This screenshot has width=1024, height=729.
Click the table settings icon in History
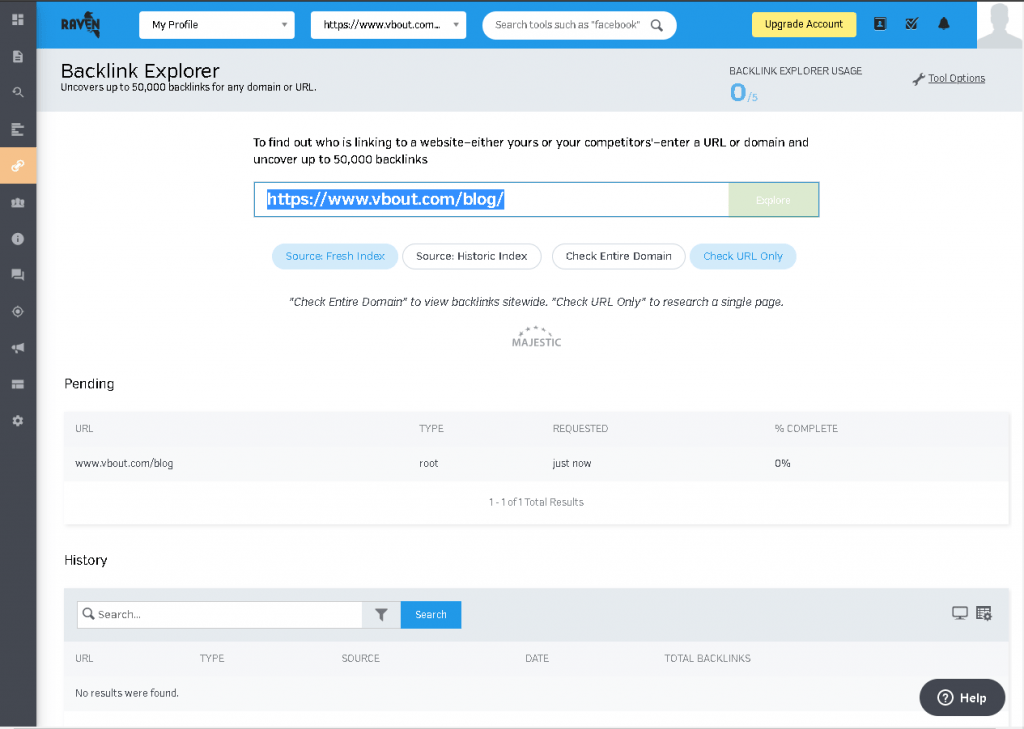tap(984, 613)
